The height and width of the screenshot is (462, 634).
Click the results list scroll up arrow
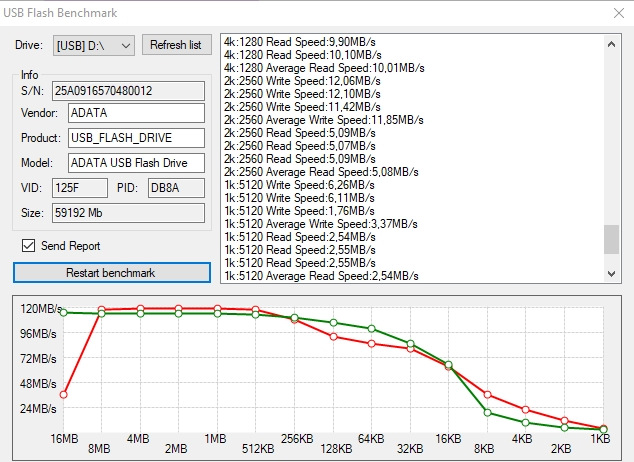coord(611,44)
